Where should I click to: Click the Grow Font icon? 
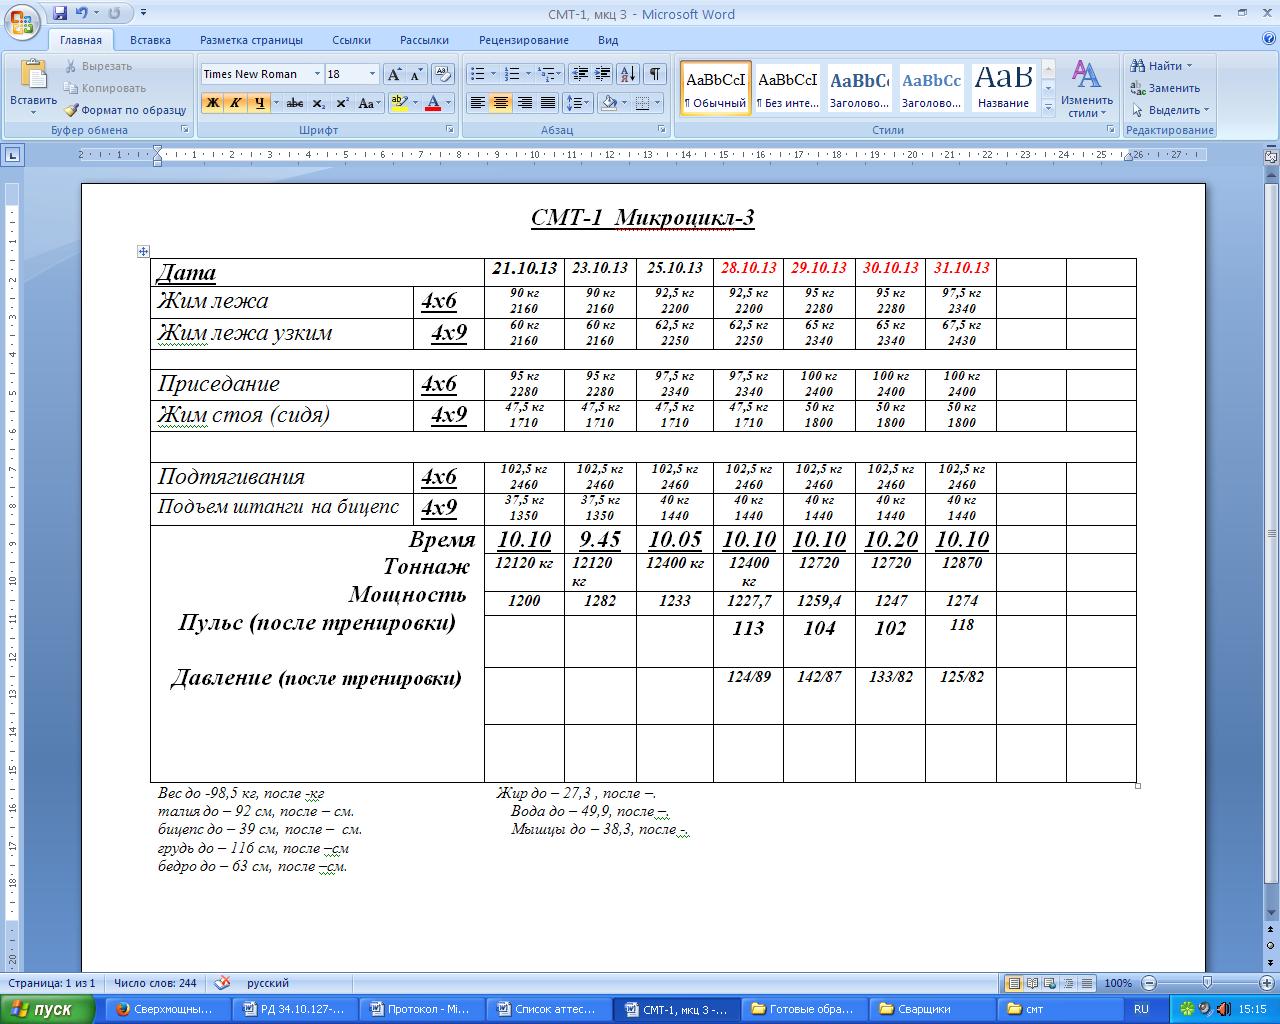coord(395,74)
